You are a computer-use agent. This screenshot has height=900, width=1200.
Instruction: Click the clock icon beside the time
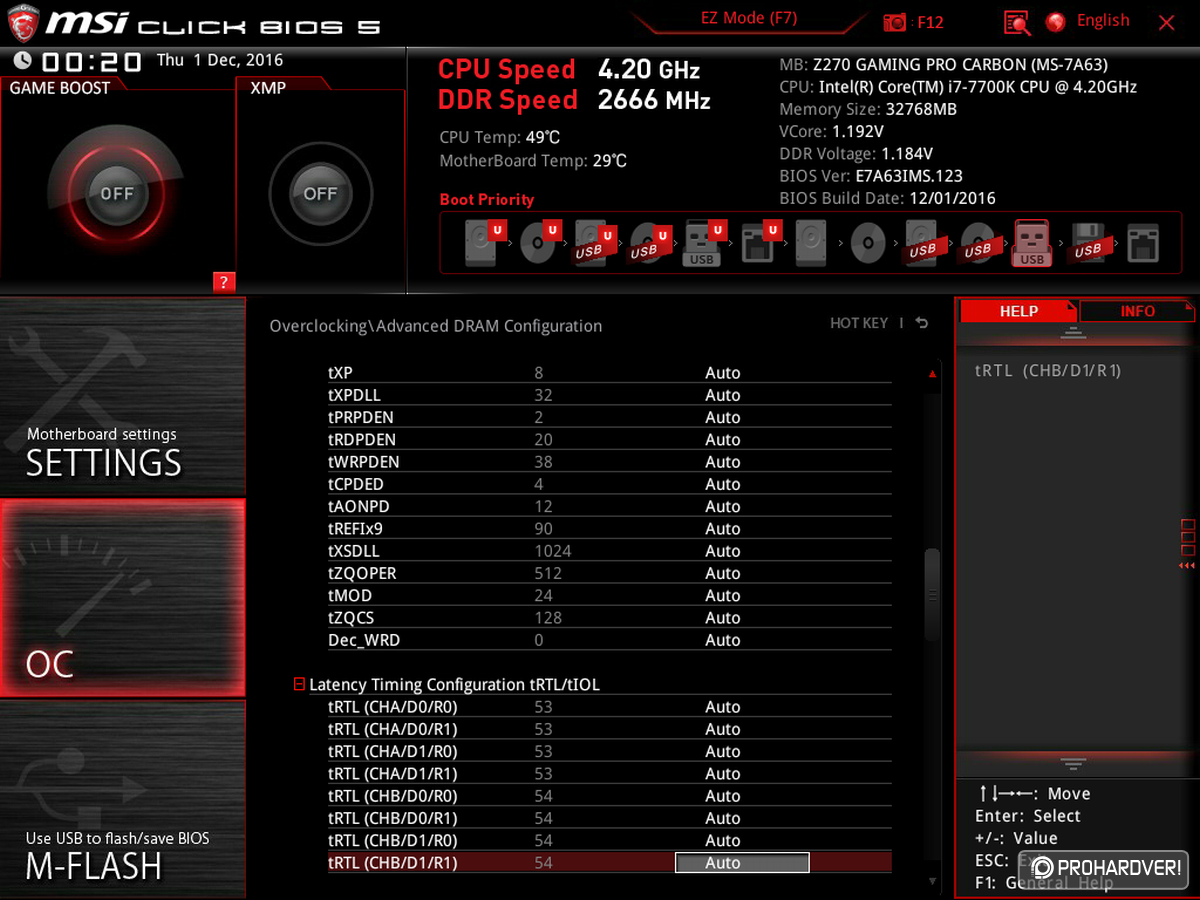pyautogui.click(x=22, y=61)
